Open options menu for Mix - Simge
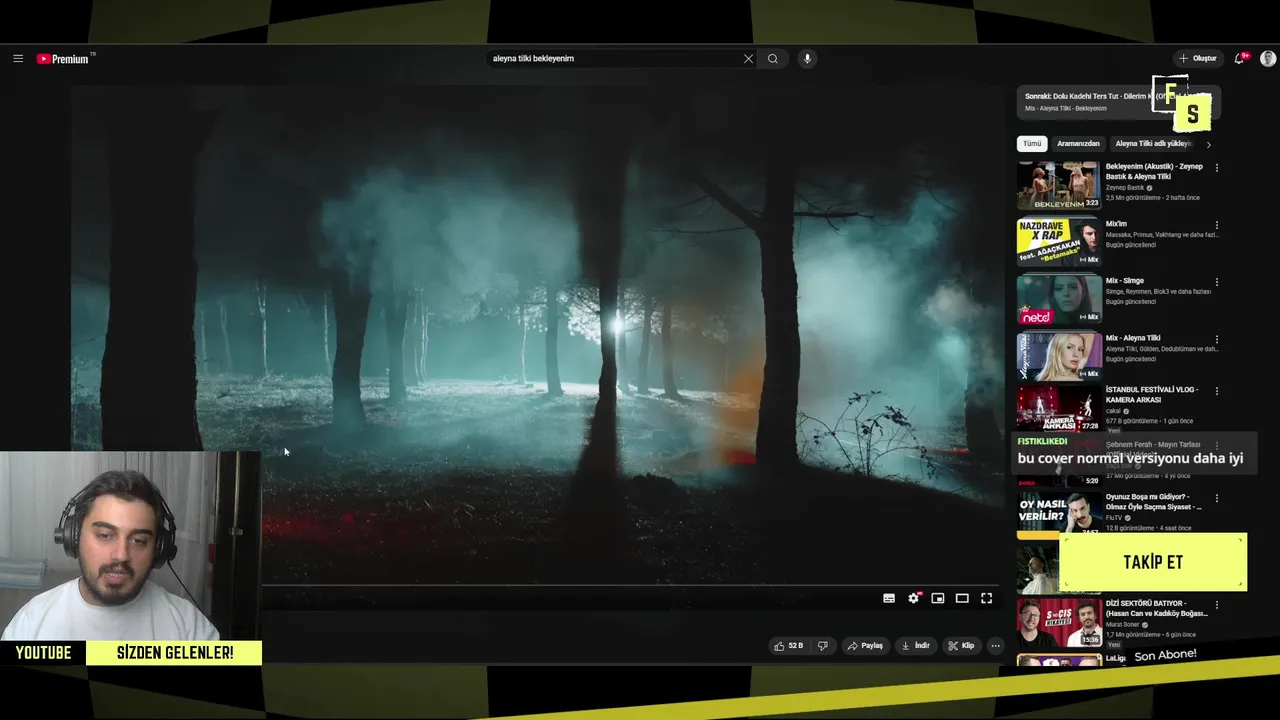 (1217, 282)
